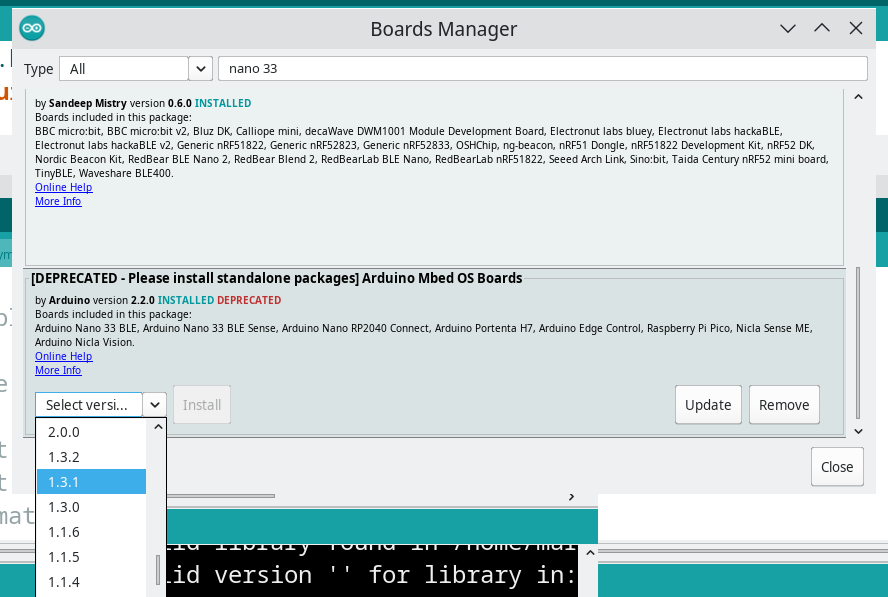Click the nano 33 search field

point(545,68)
